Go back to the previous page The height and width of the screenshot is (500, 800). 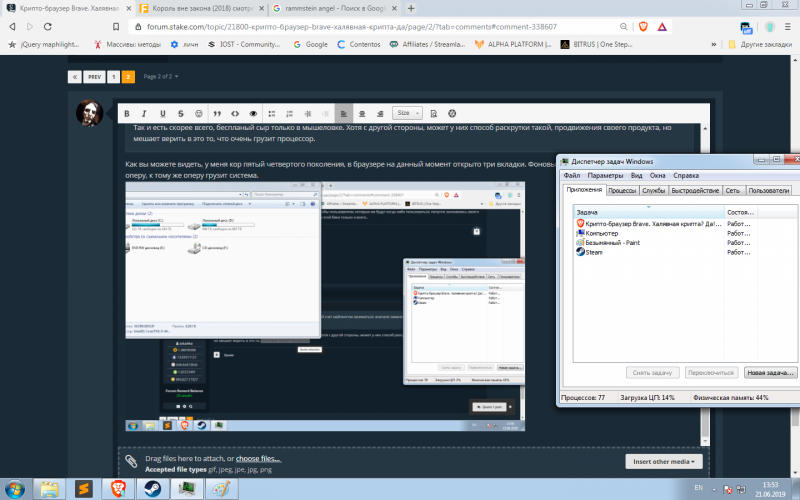[x=12, y=27]
